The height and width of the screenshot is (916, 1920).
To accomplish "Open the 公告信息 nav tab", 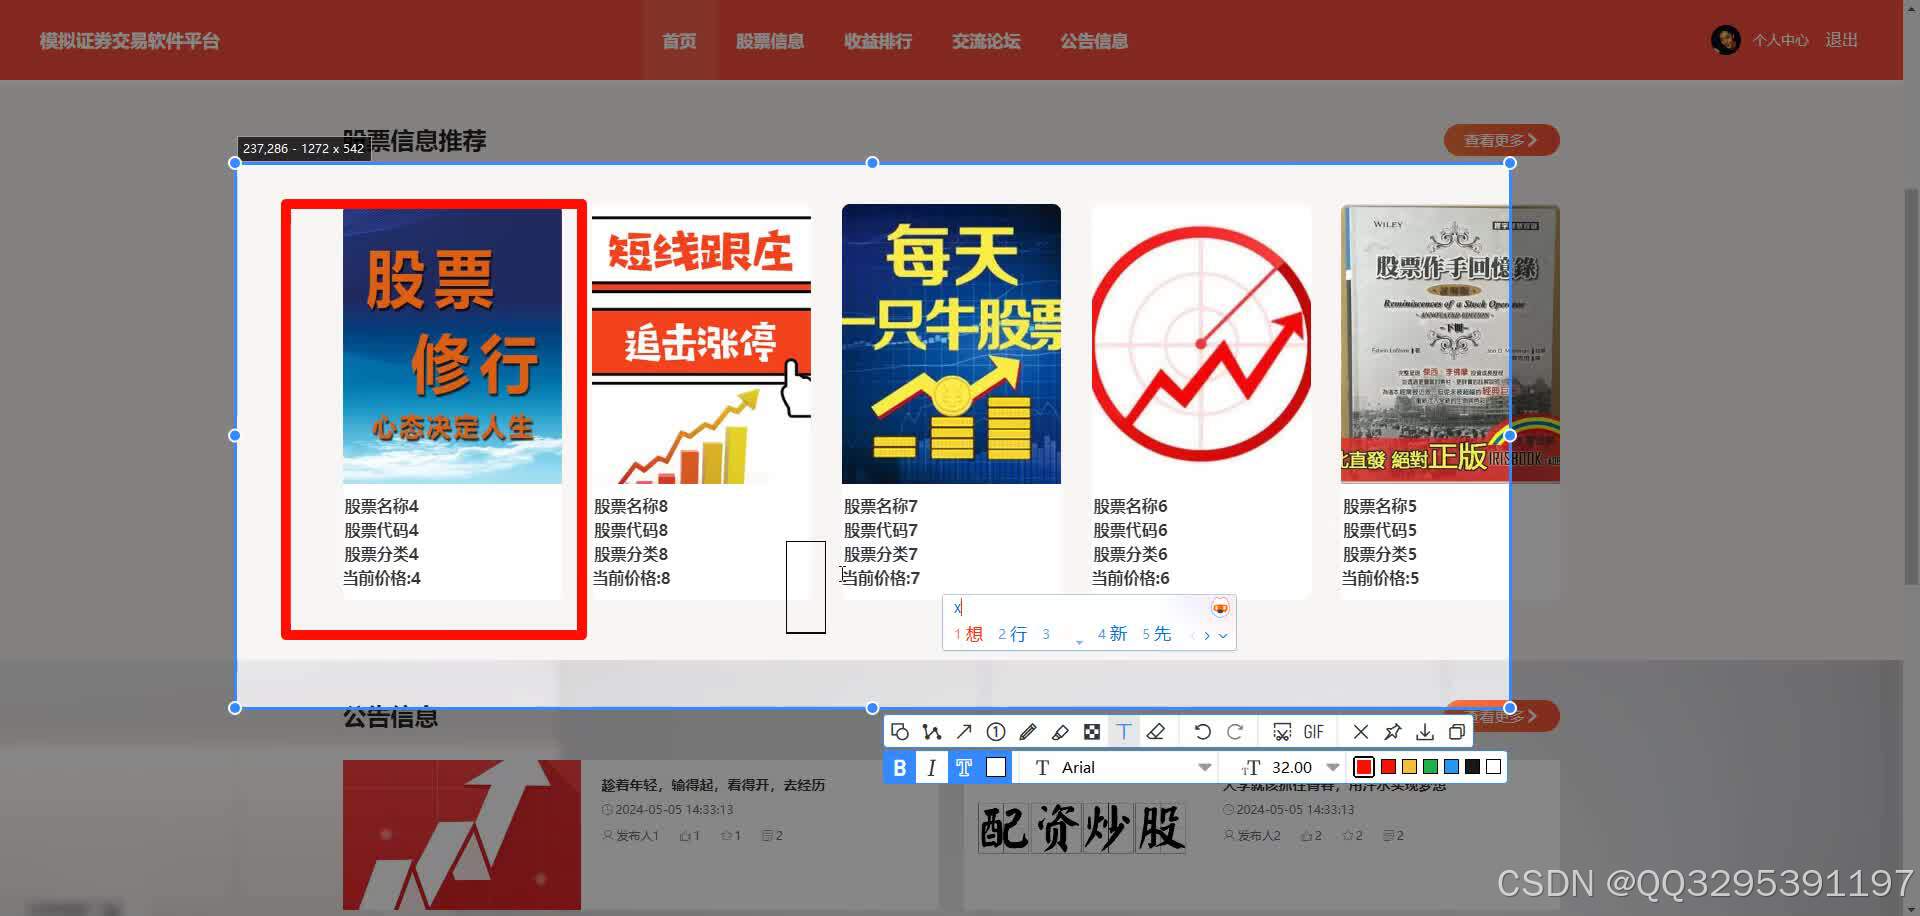I will coord(1094,41).
